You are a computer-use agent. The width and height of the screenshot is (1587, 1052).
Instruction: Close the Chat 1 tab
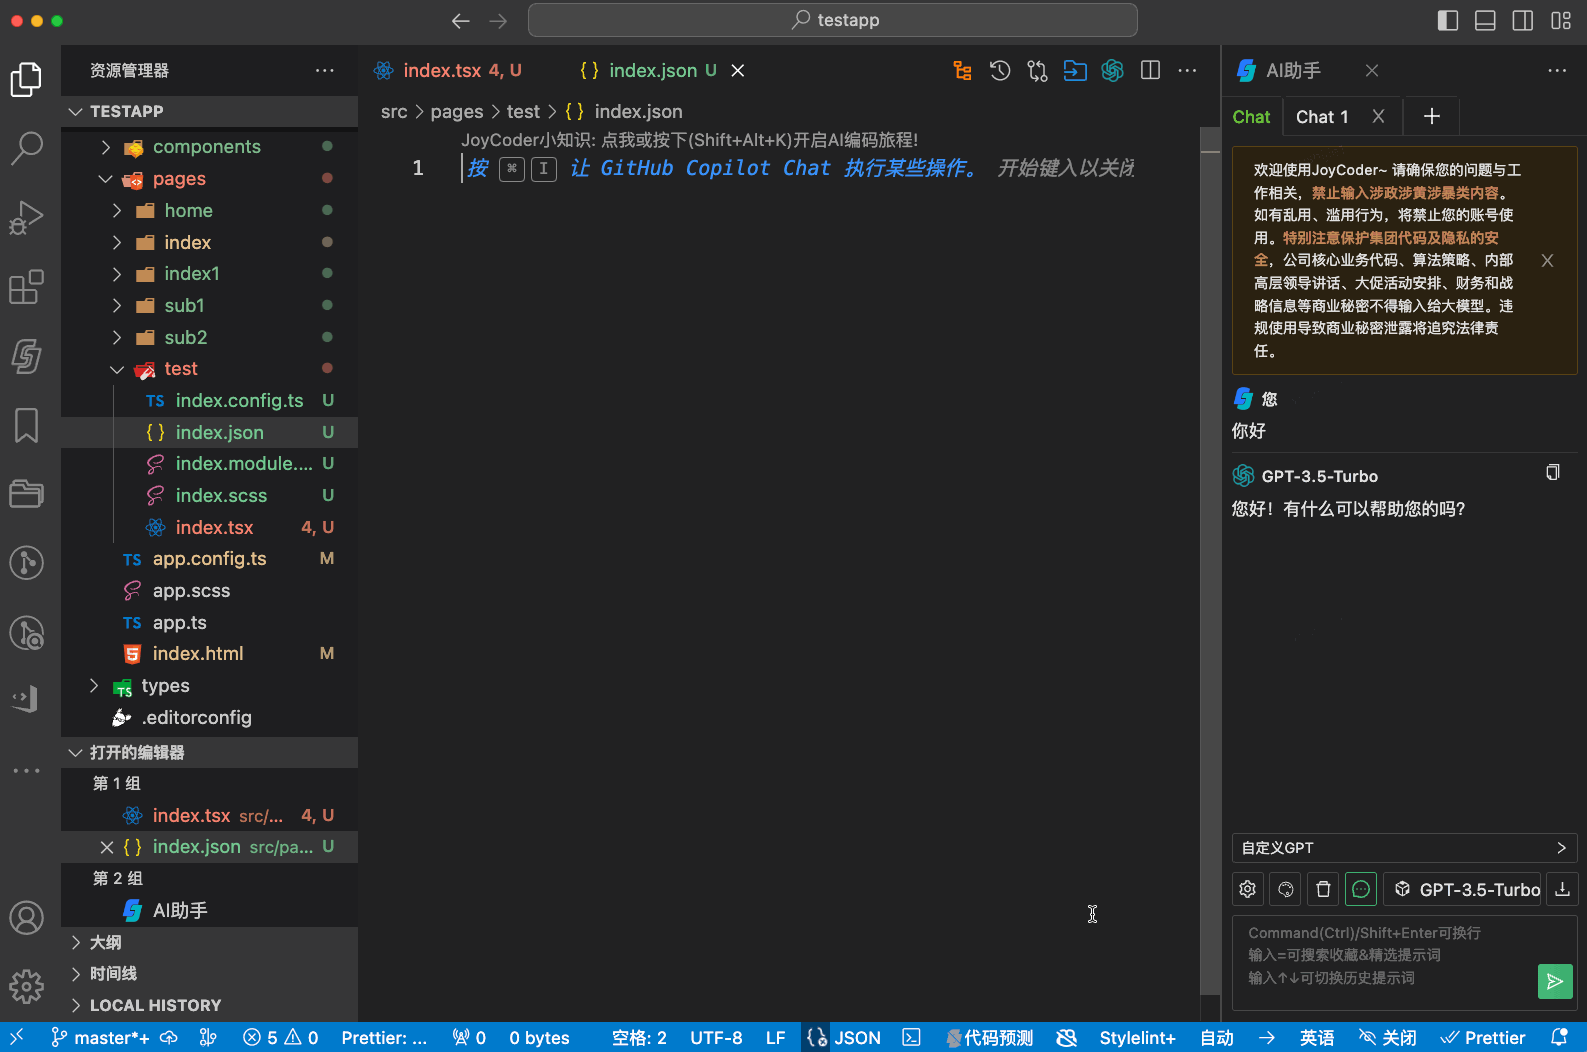[x=1378, y=117]
